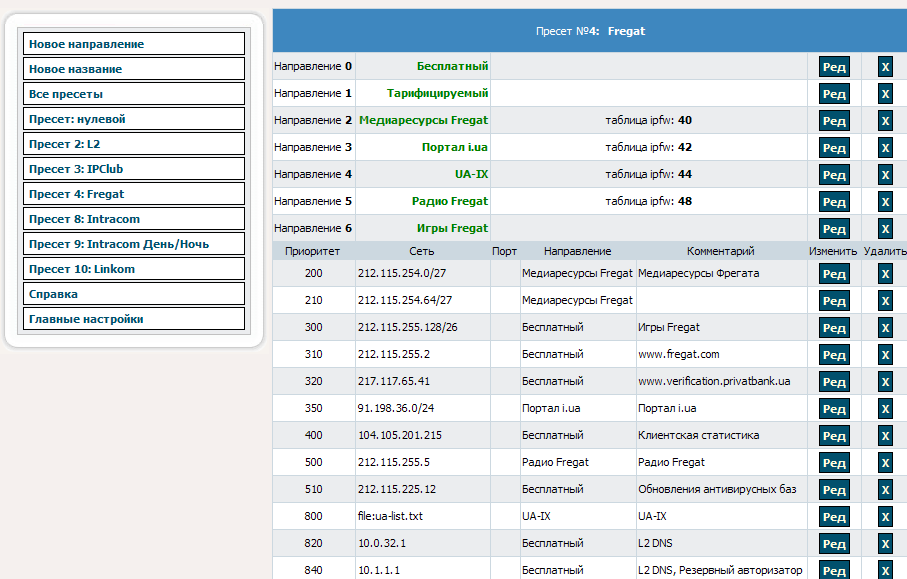Edit Направление 6 Игры Fregat
This screenshot has width=907, height=579.
point(834,229)
